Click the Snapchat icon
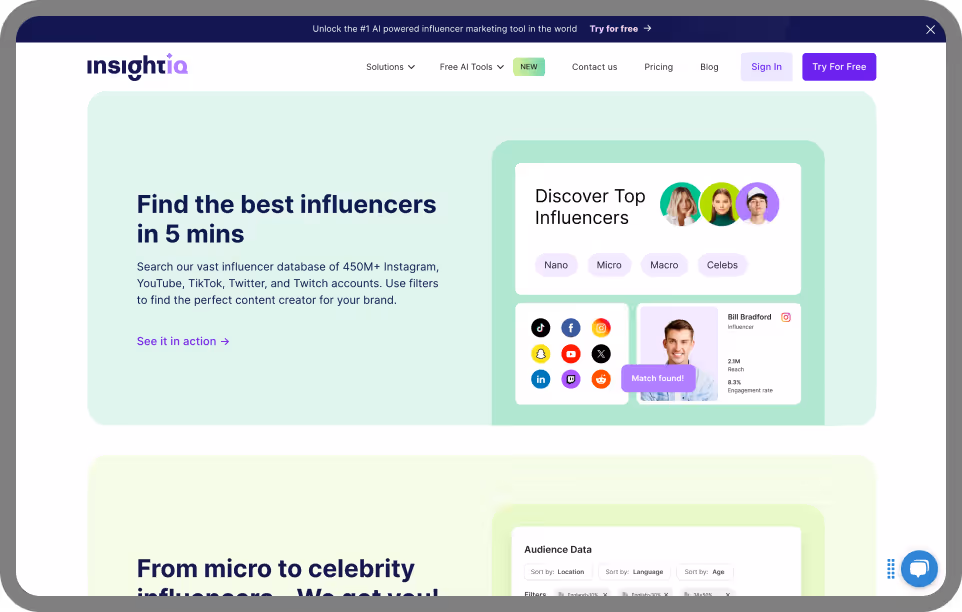This screenshot has width=962, height=612. (x=541, y=354)
